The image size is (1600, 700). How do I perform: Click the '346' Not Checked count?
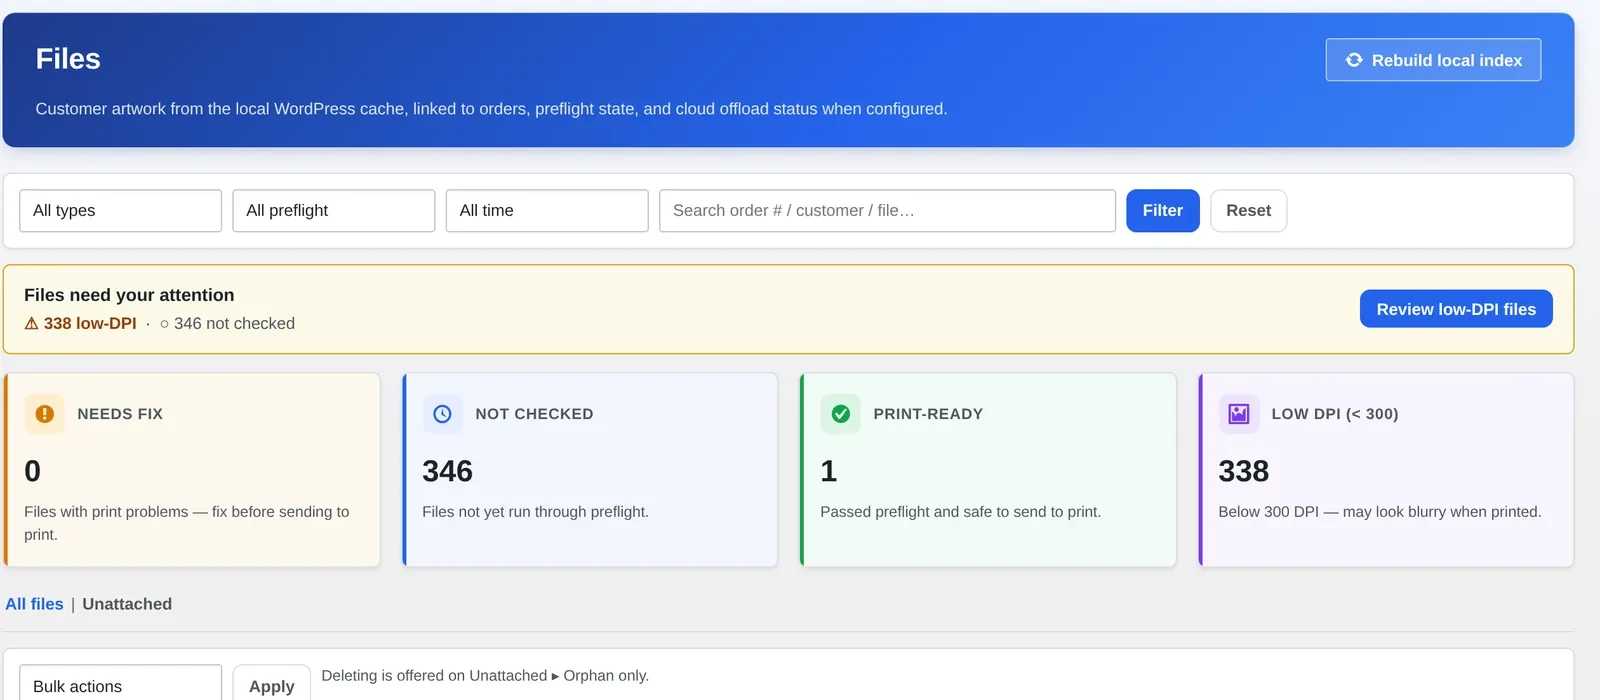point(448,471)
